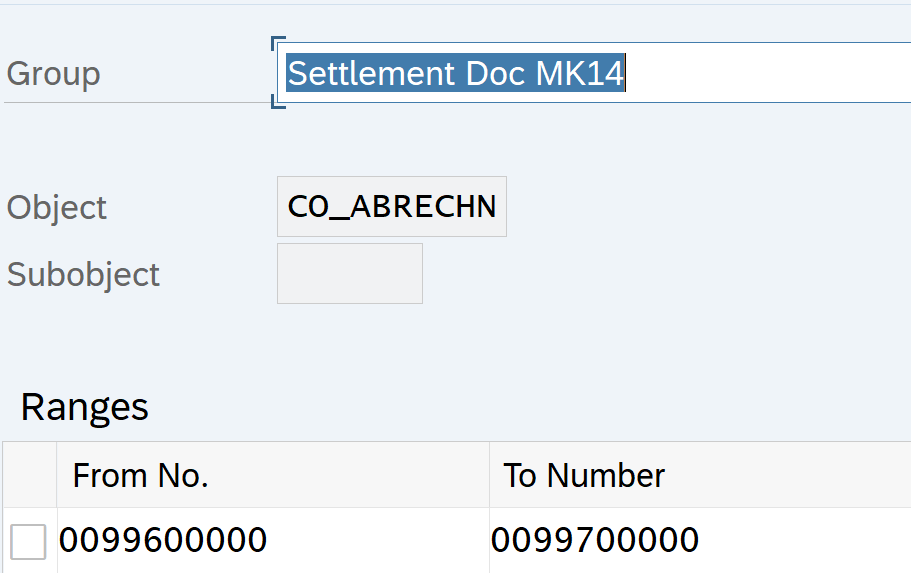Image resolution: width=911 pixels, height=573 pixels.
Task: Click blank space right of 0099600000 in its cell
Action: tap(380, 541)
